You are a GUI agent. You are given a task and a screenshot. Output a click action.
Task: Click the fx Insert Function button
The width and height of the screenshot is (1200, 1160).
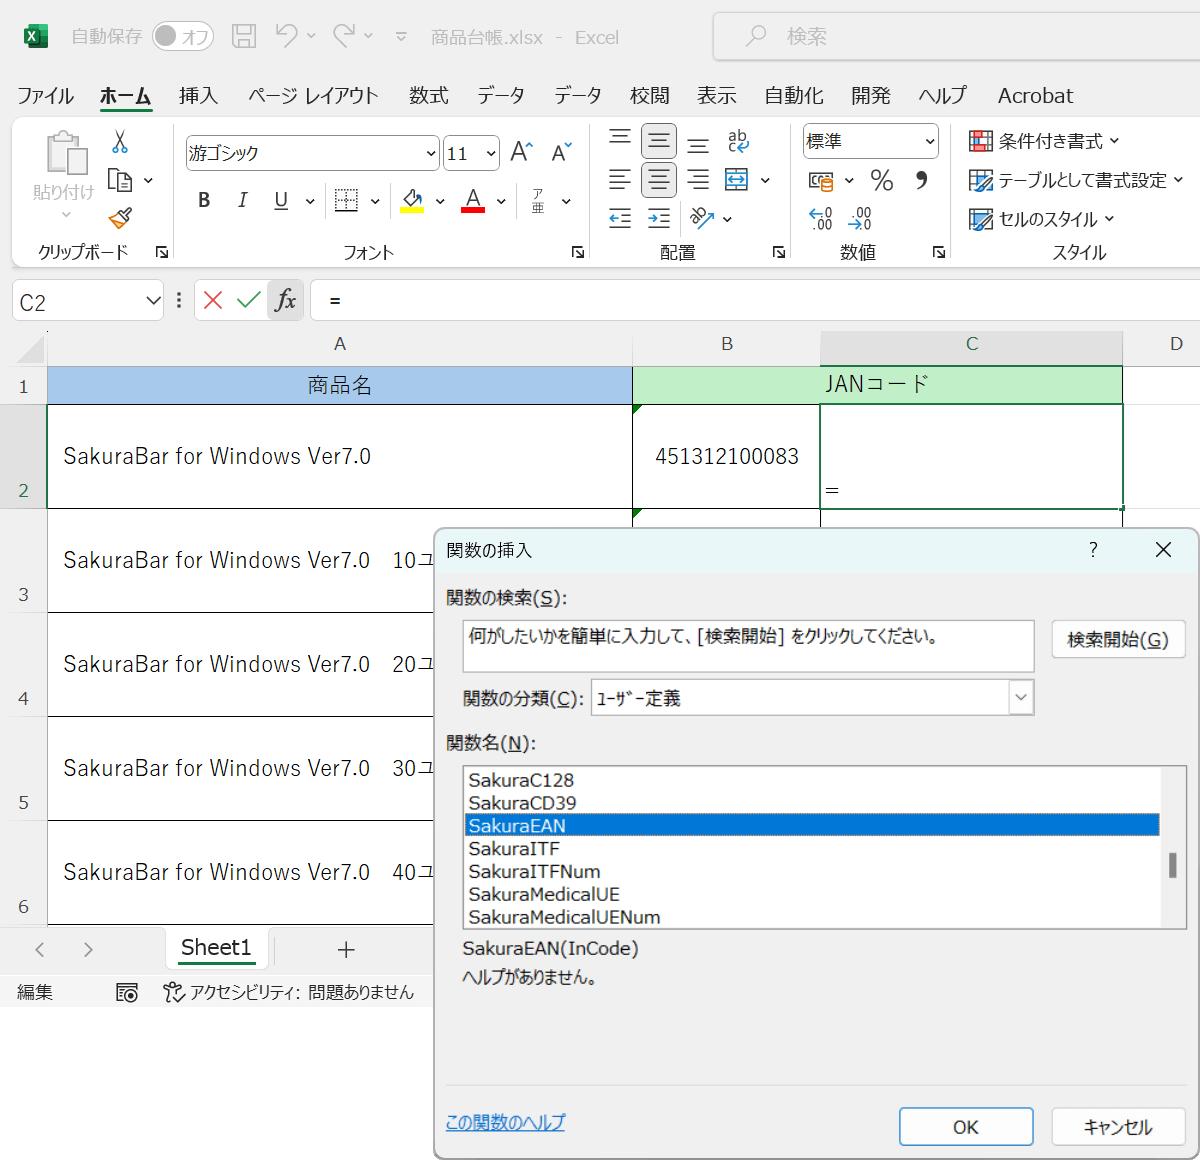click(x=285, y=300)
